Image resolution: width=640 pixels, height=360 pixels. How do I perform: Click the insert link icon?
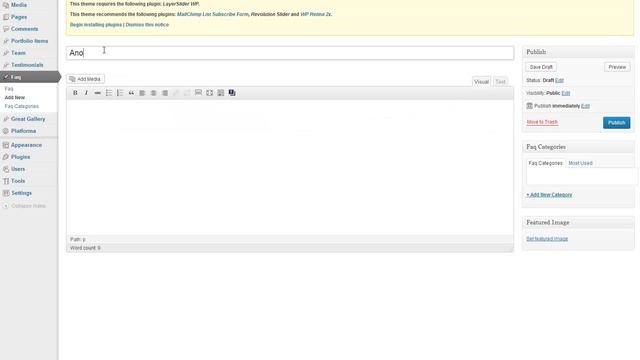pos(176,93)
